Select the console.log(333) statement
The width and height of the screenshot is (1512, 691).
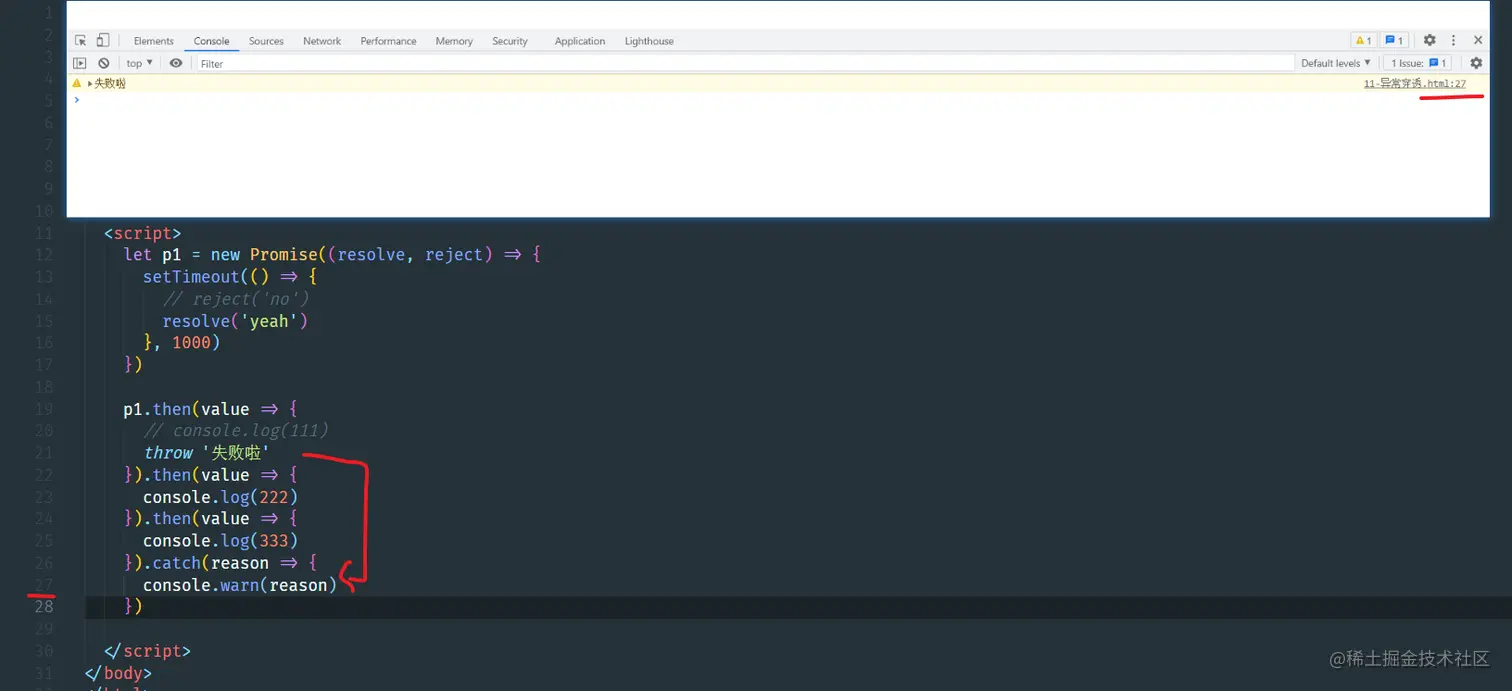221,541
